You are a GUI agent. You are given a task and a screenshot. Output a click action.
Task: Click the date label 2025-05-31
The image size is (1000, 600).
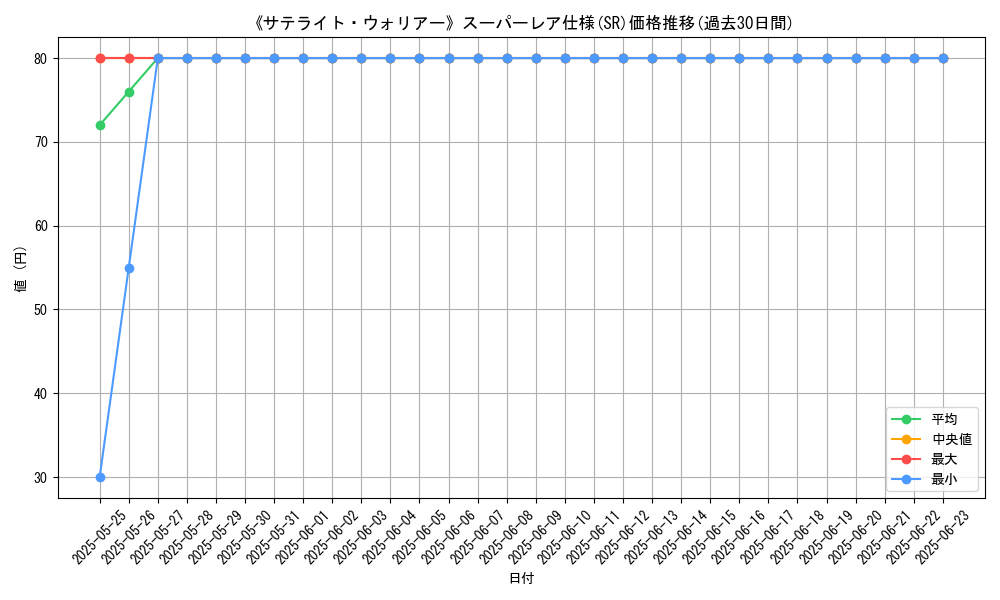(273, 538)
